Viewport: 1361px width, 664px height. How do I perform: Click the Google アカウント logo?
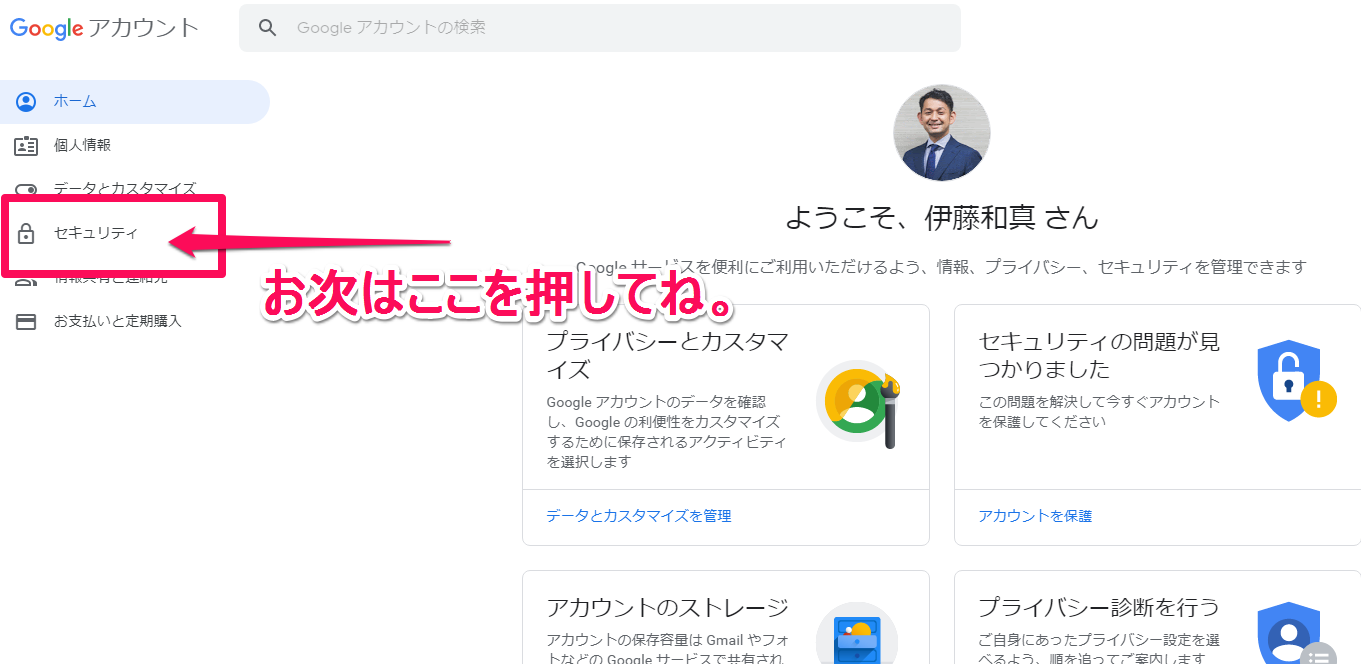(105, 28)
